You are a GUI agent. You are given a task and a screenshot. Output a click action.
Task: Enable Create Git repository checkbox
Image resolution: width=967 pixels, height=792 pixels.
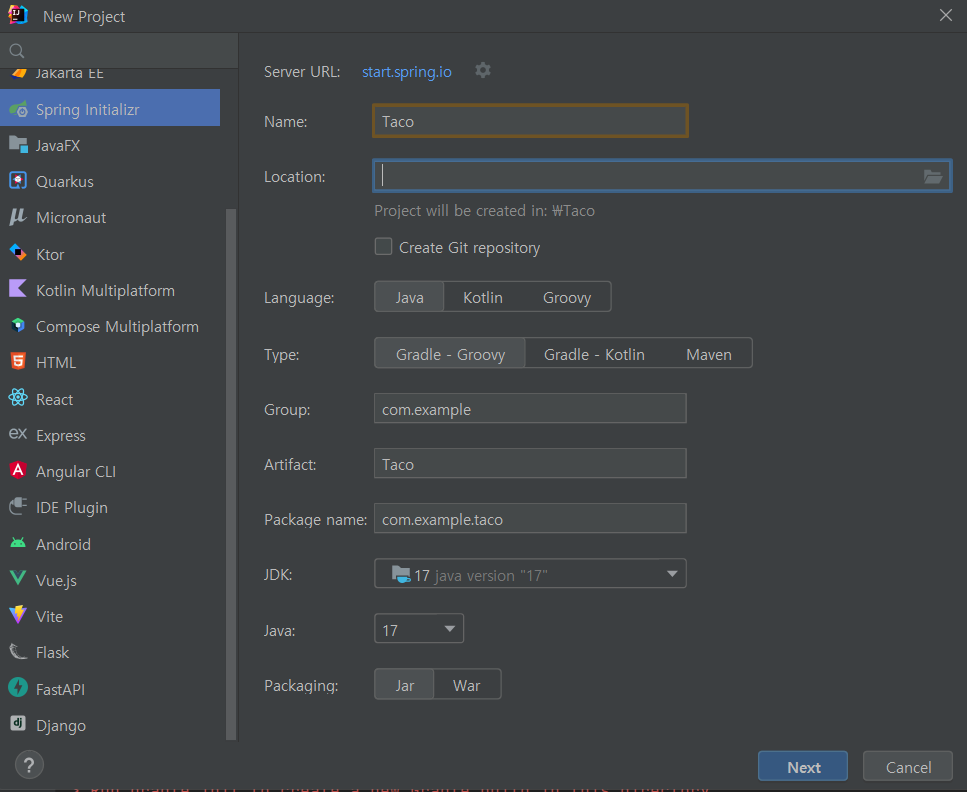(x=384, y=247)
